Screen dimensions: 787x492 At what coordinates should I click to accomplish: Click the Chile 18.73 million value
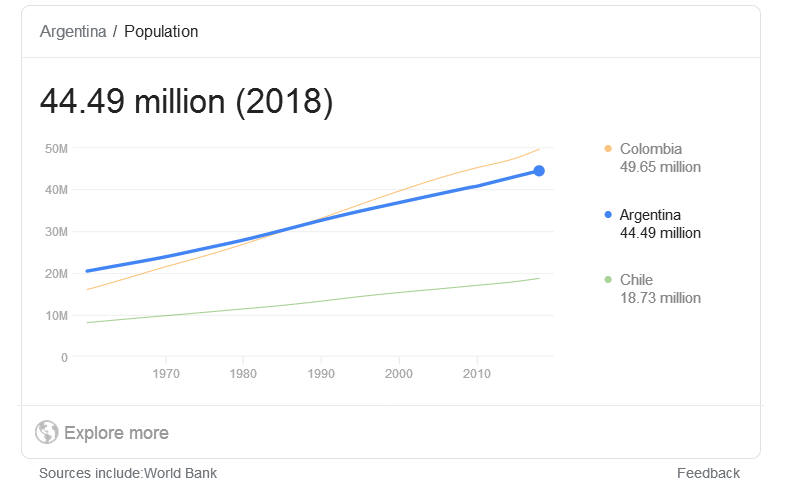tap(660, 298)
